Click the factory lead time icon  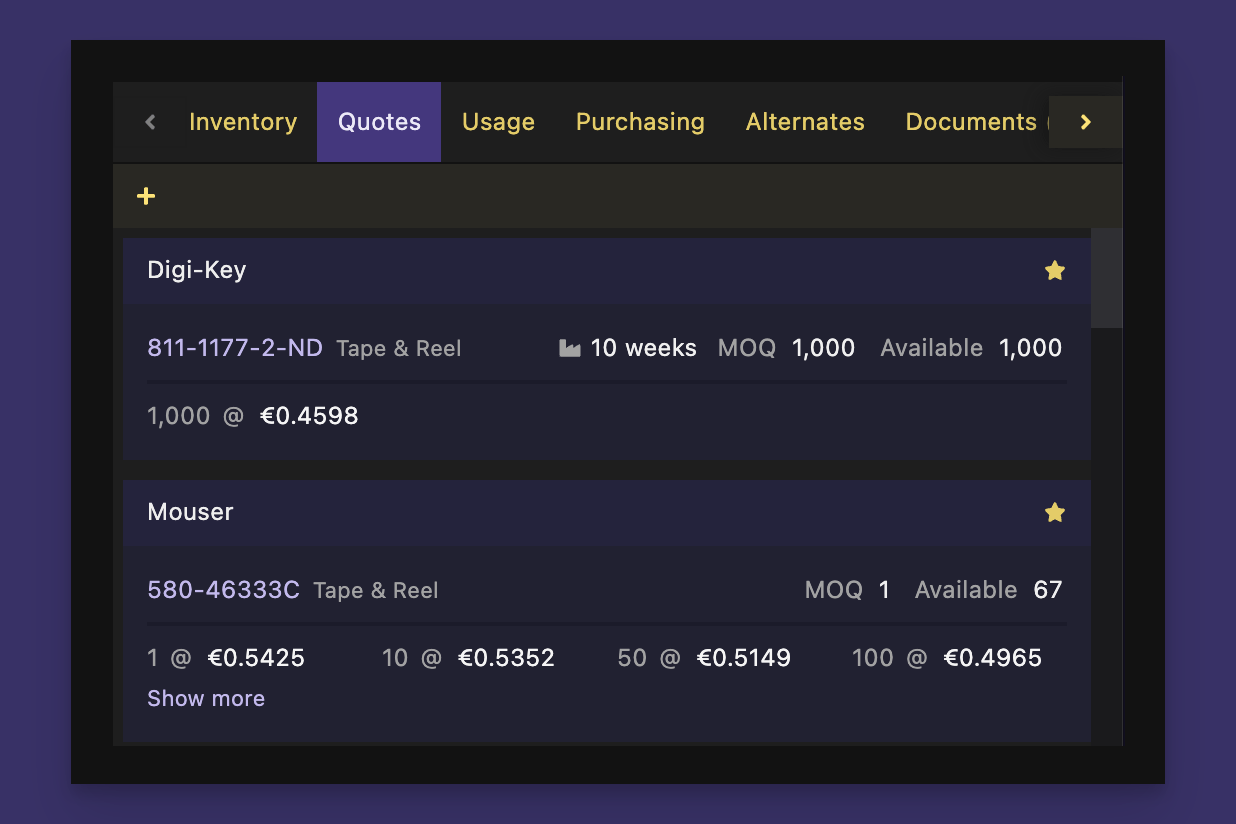pos(570,348)
